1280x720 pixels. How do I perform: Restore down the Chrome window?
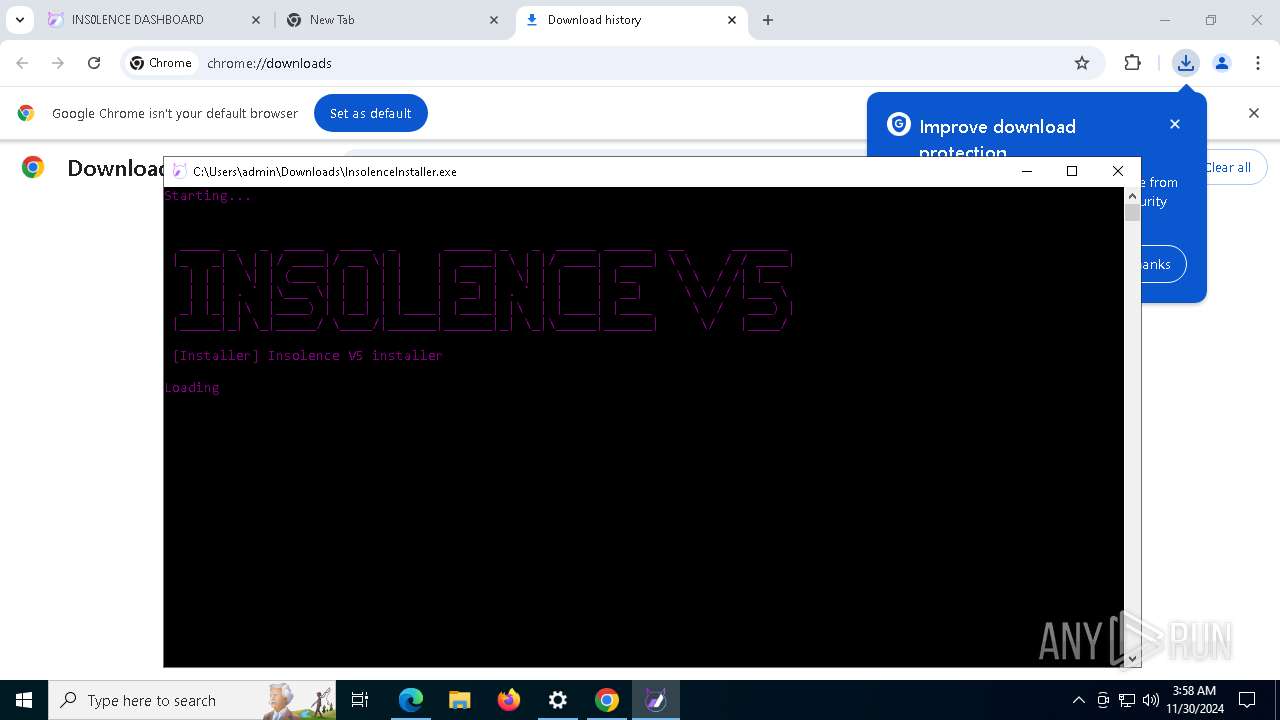1211,20
